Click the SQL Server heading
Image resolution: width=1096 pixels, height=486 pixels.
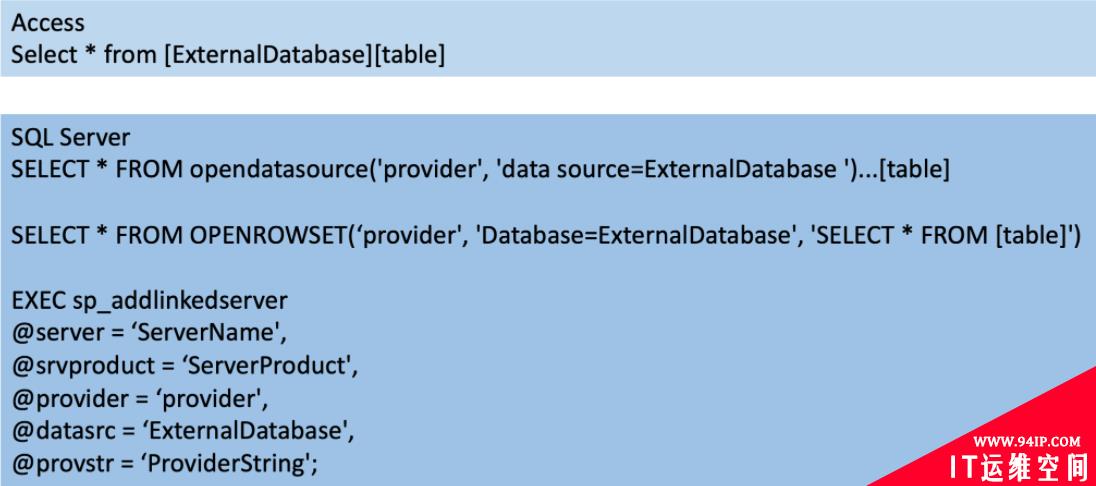70,138
